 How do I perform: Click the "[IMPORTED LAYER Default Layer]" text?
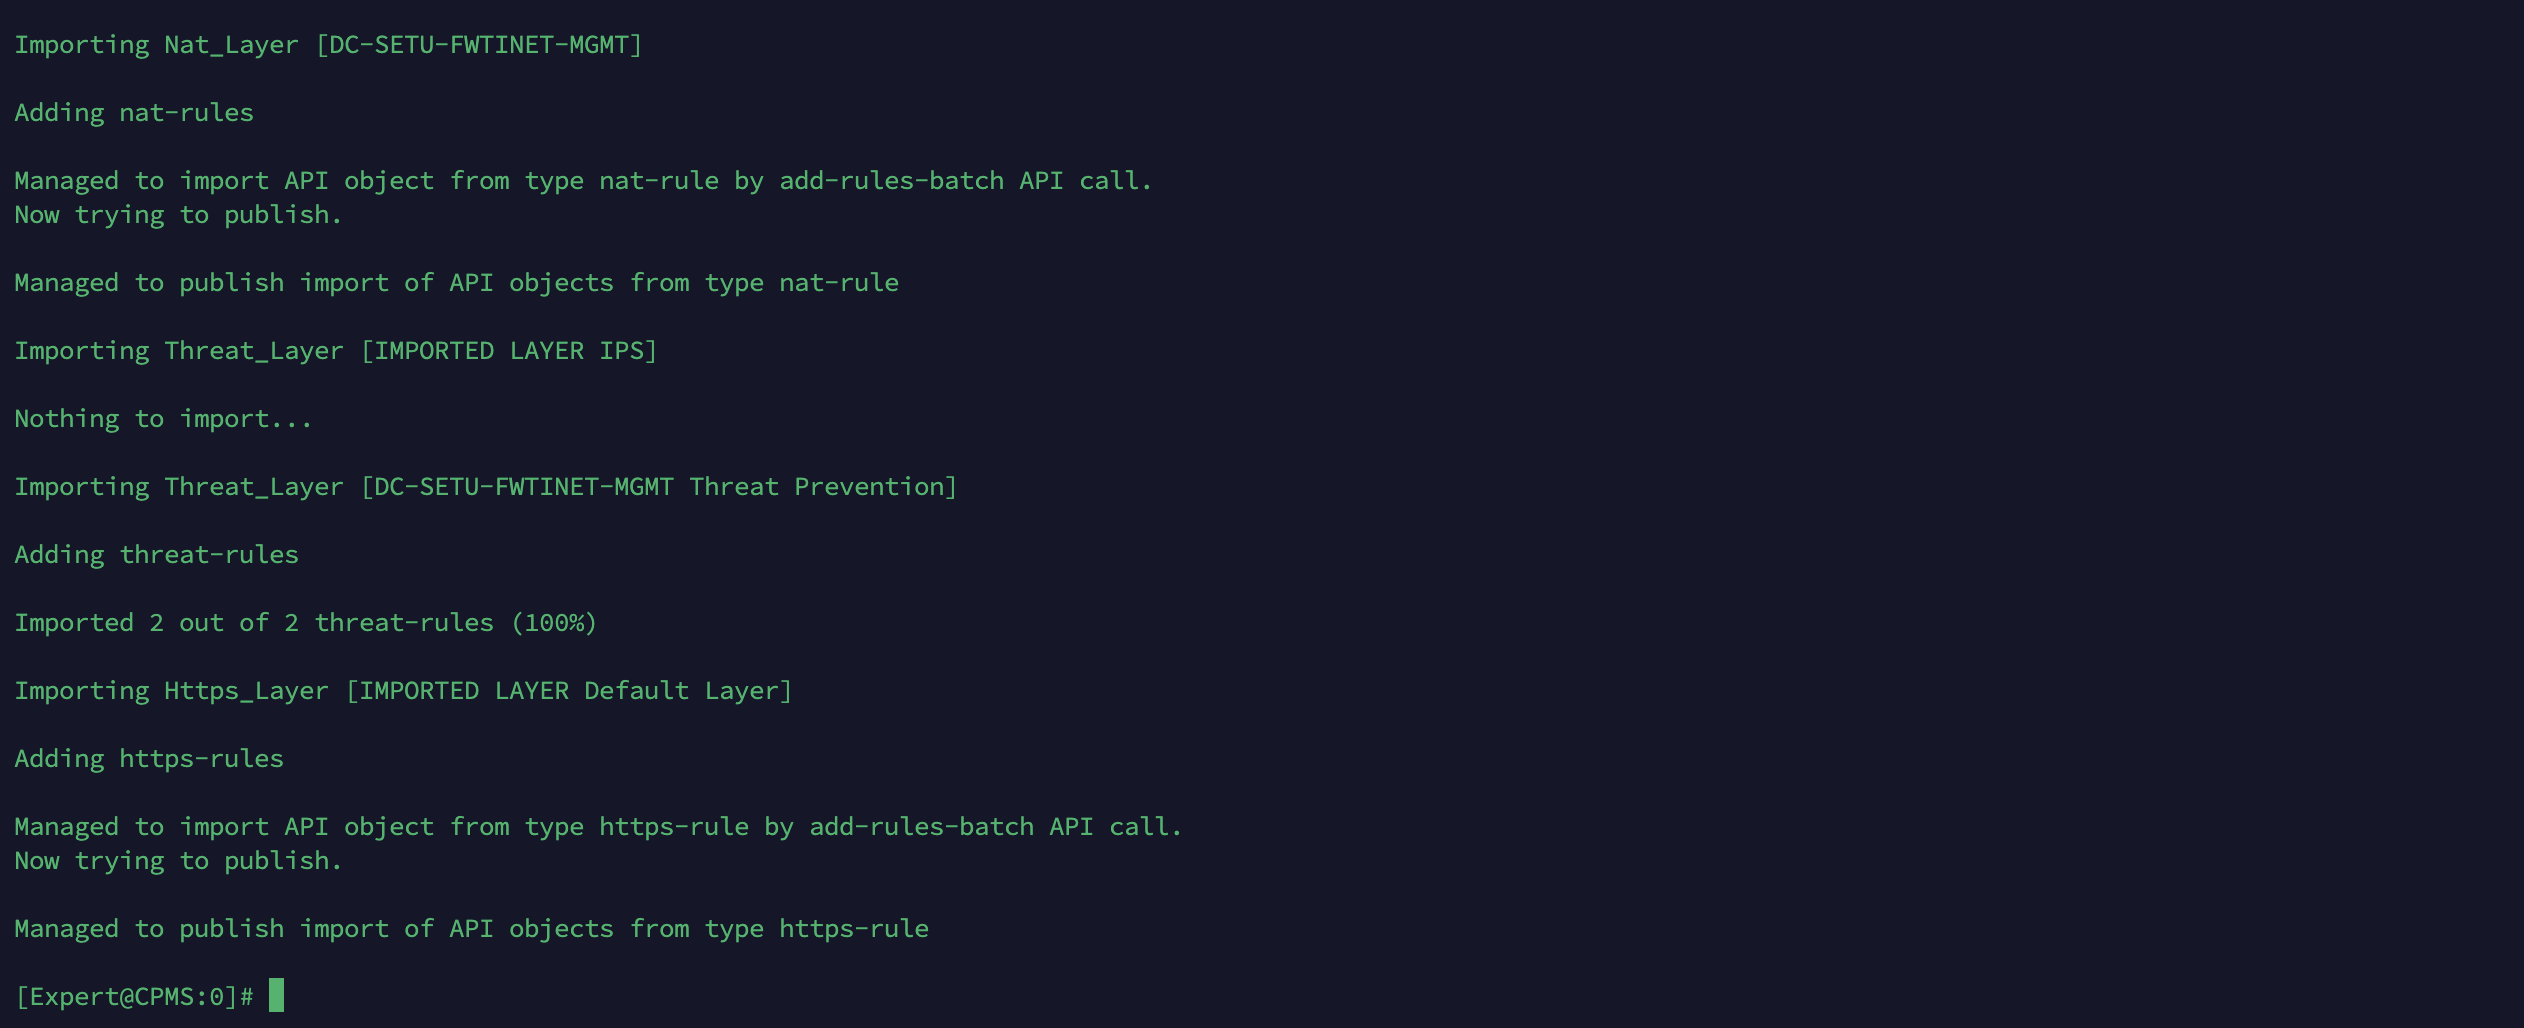tap(569, 691)
